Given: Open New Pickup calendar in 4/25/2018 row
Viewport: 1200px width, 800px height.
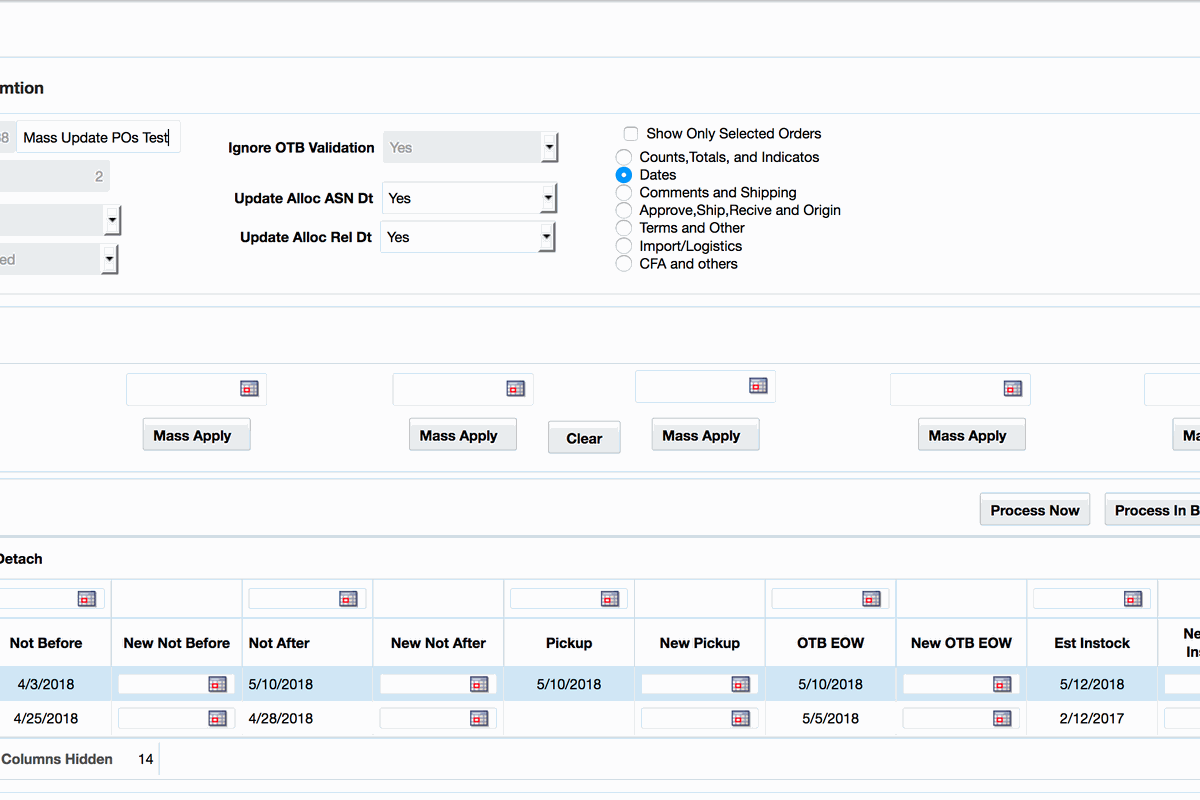Looking at the screenshot, I should coord(740,718).
